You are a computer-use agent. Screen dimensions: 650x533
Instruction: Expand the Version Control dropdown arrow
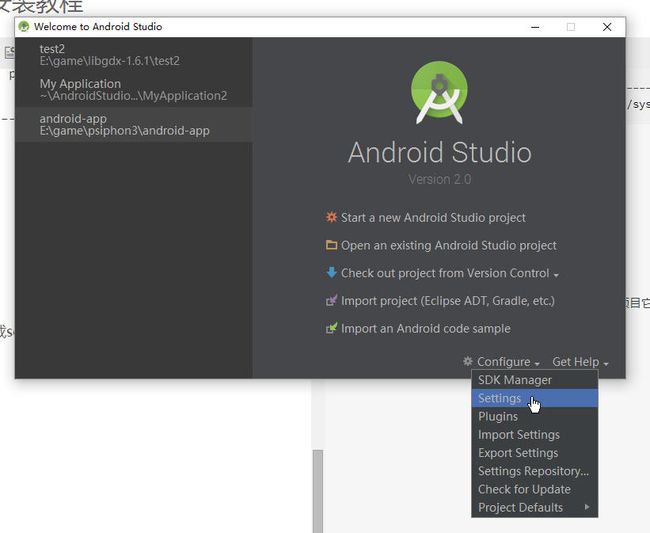[x=556, y=275]
